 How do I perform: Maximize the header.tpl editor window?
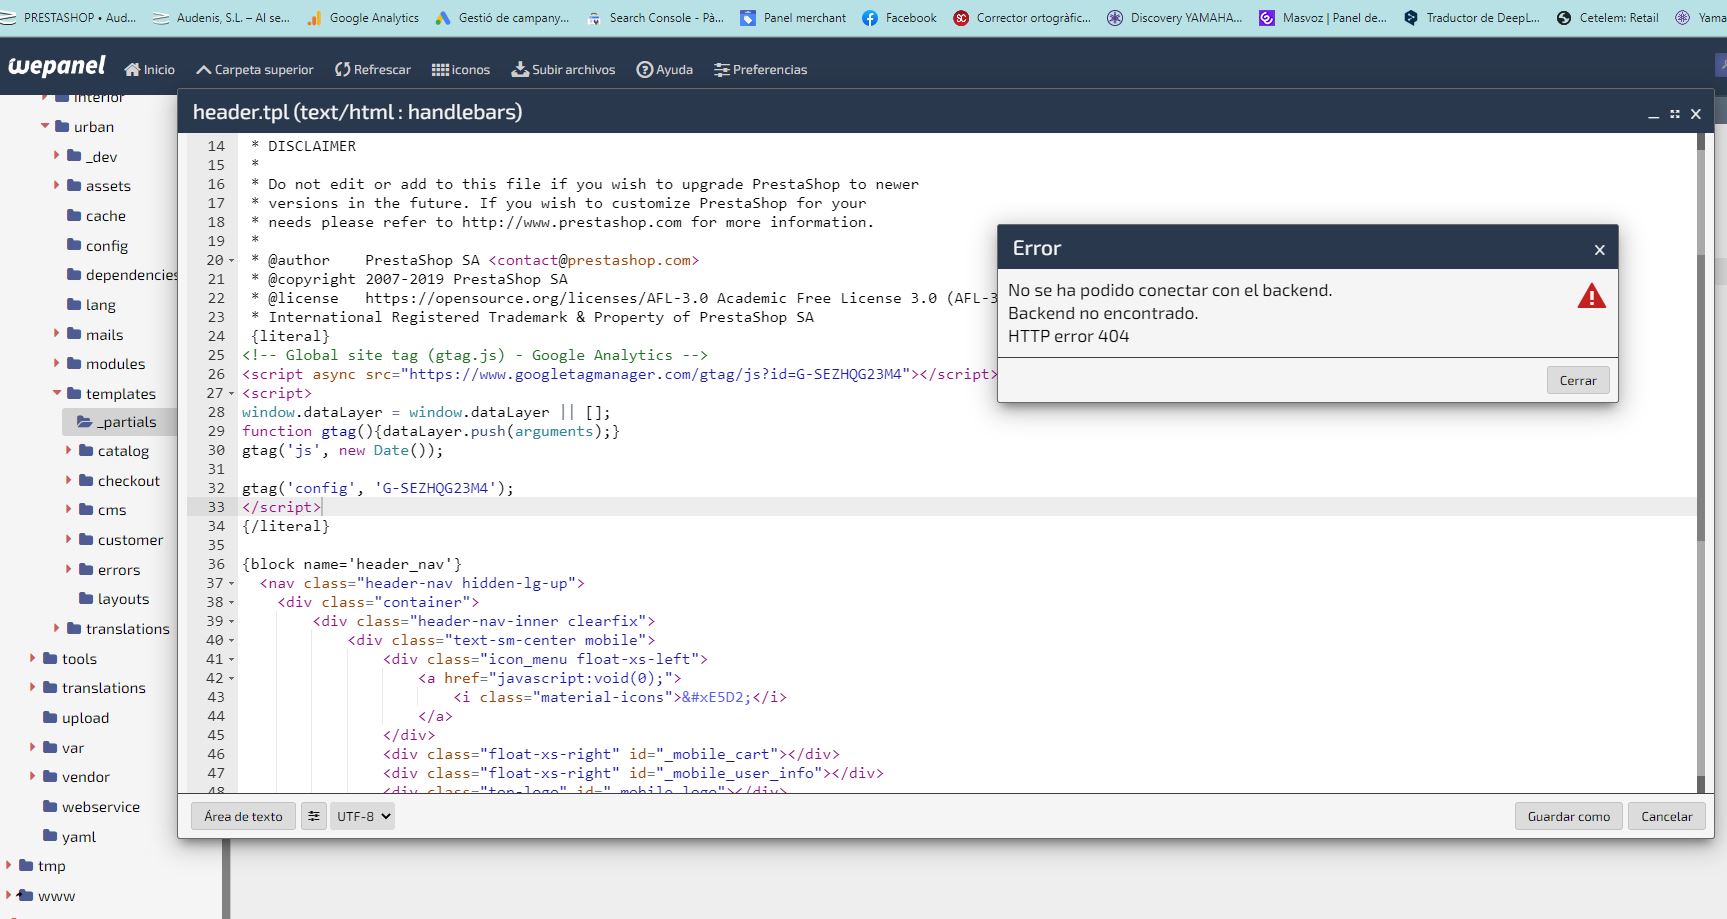click(1674, 114)
